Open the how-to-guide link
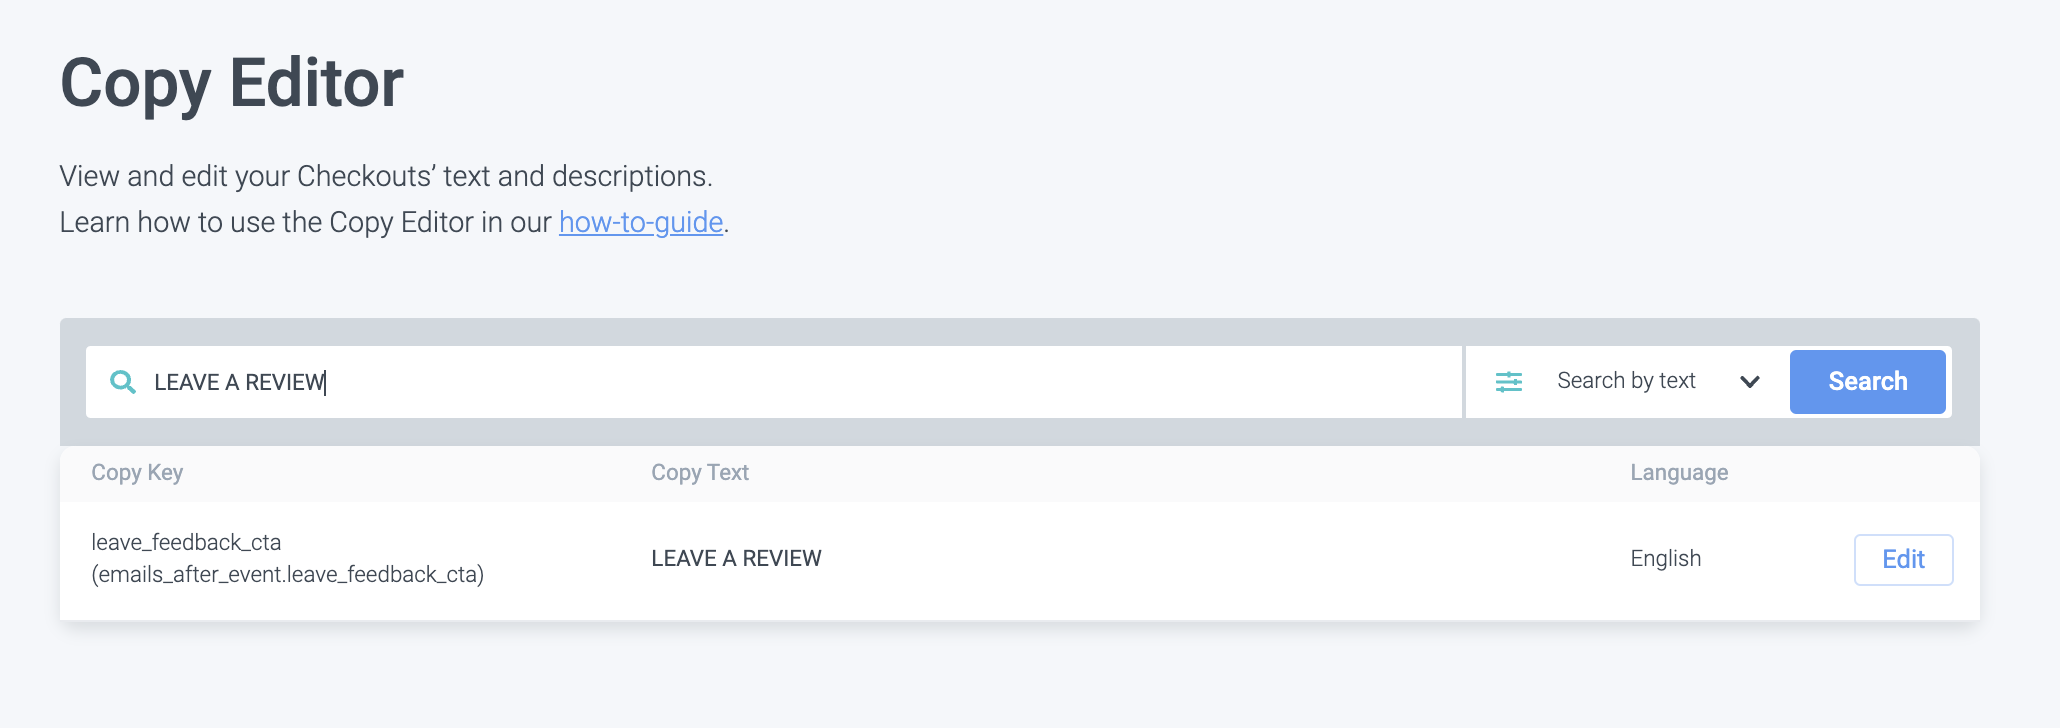 coord(640,222)
